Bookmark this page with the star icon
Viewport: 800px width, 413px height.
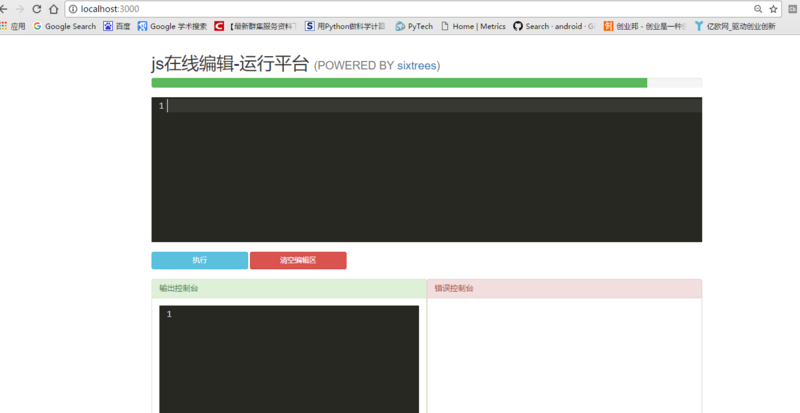pyautogui.click(x=773, y=9)
